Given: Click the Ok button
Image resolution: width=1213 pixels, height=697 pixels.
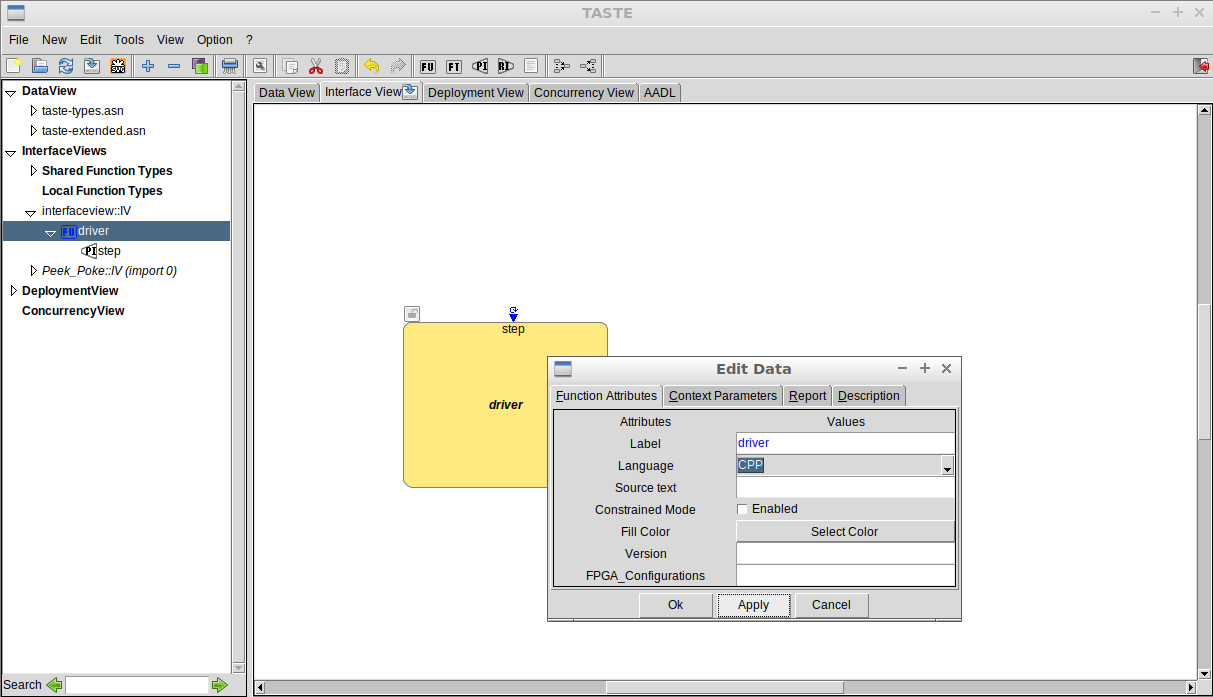Looking at the screenshot, I should (x=675, y=605).
